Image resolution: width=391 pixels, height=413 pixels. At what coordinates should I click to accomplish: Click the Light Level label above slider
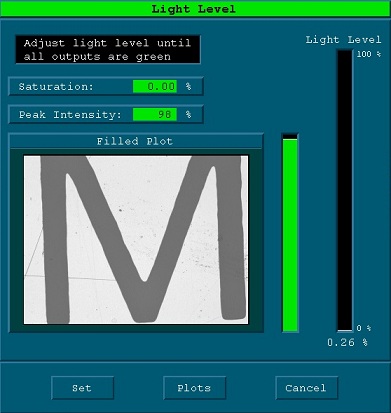[x=343, y=40]
